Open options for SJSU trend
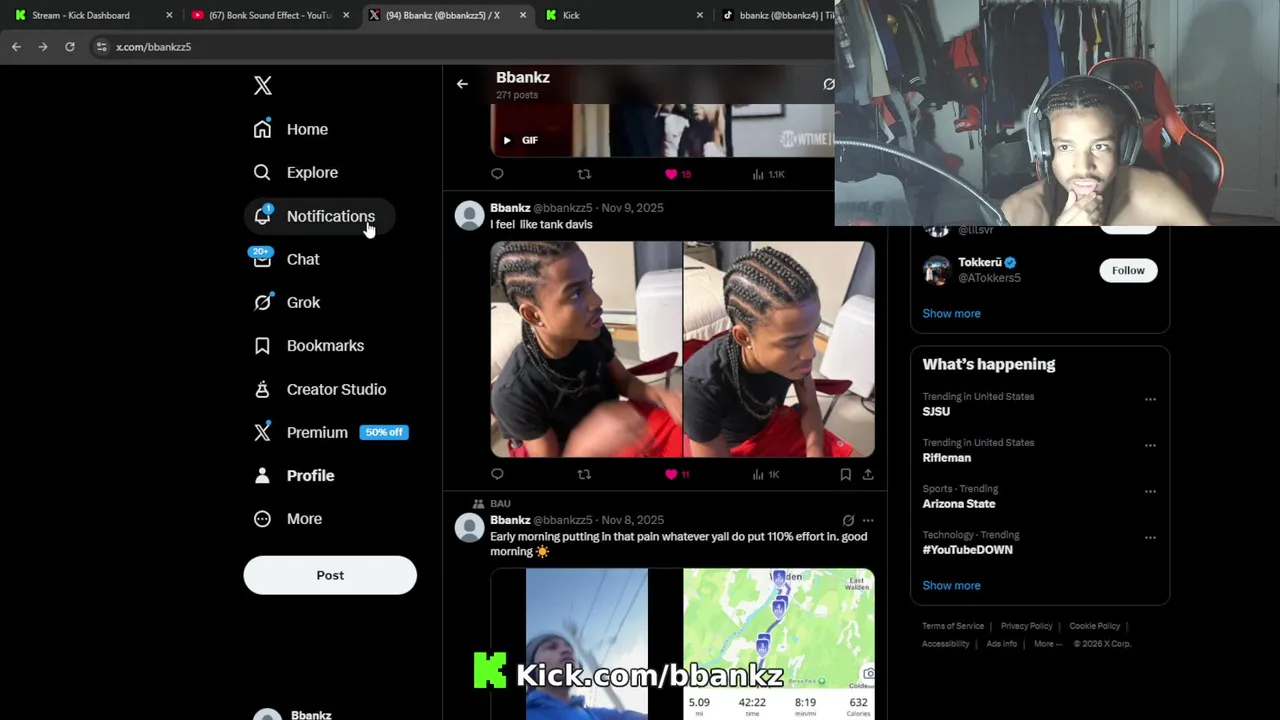Image resolution: width=1280 pixels, height=720 pixels. tap(1150, 399)
